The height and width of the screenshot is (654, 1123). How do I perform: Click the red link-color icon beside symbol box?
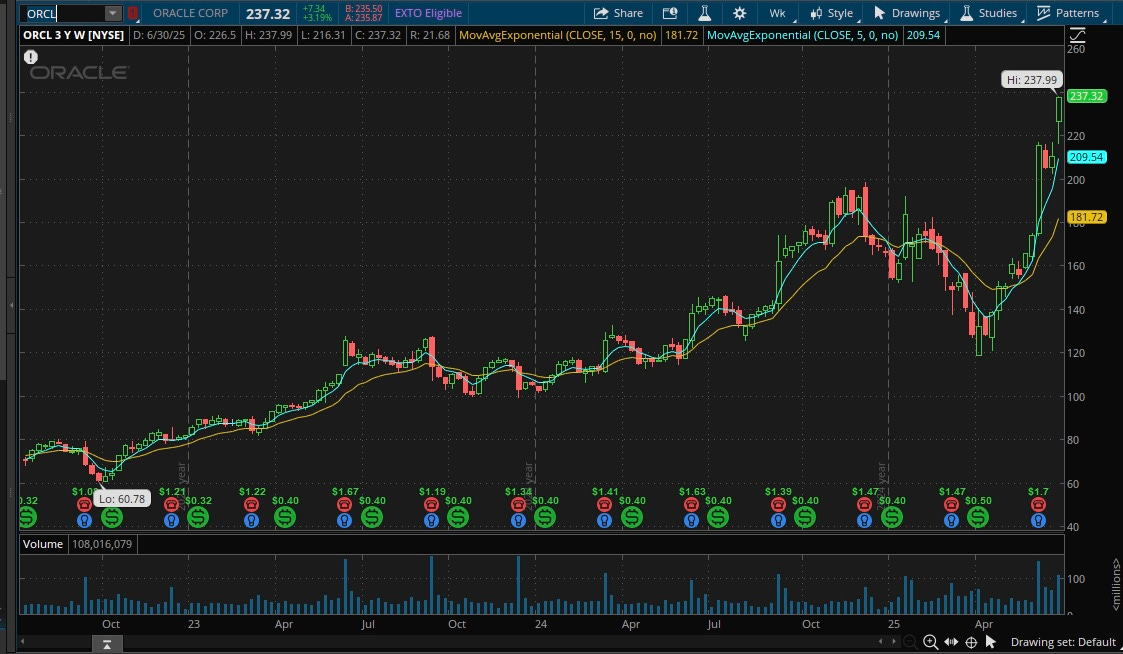132,13
